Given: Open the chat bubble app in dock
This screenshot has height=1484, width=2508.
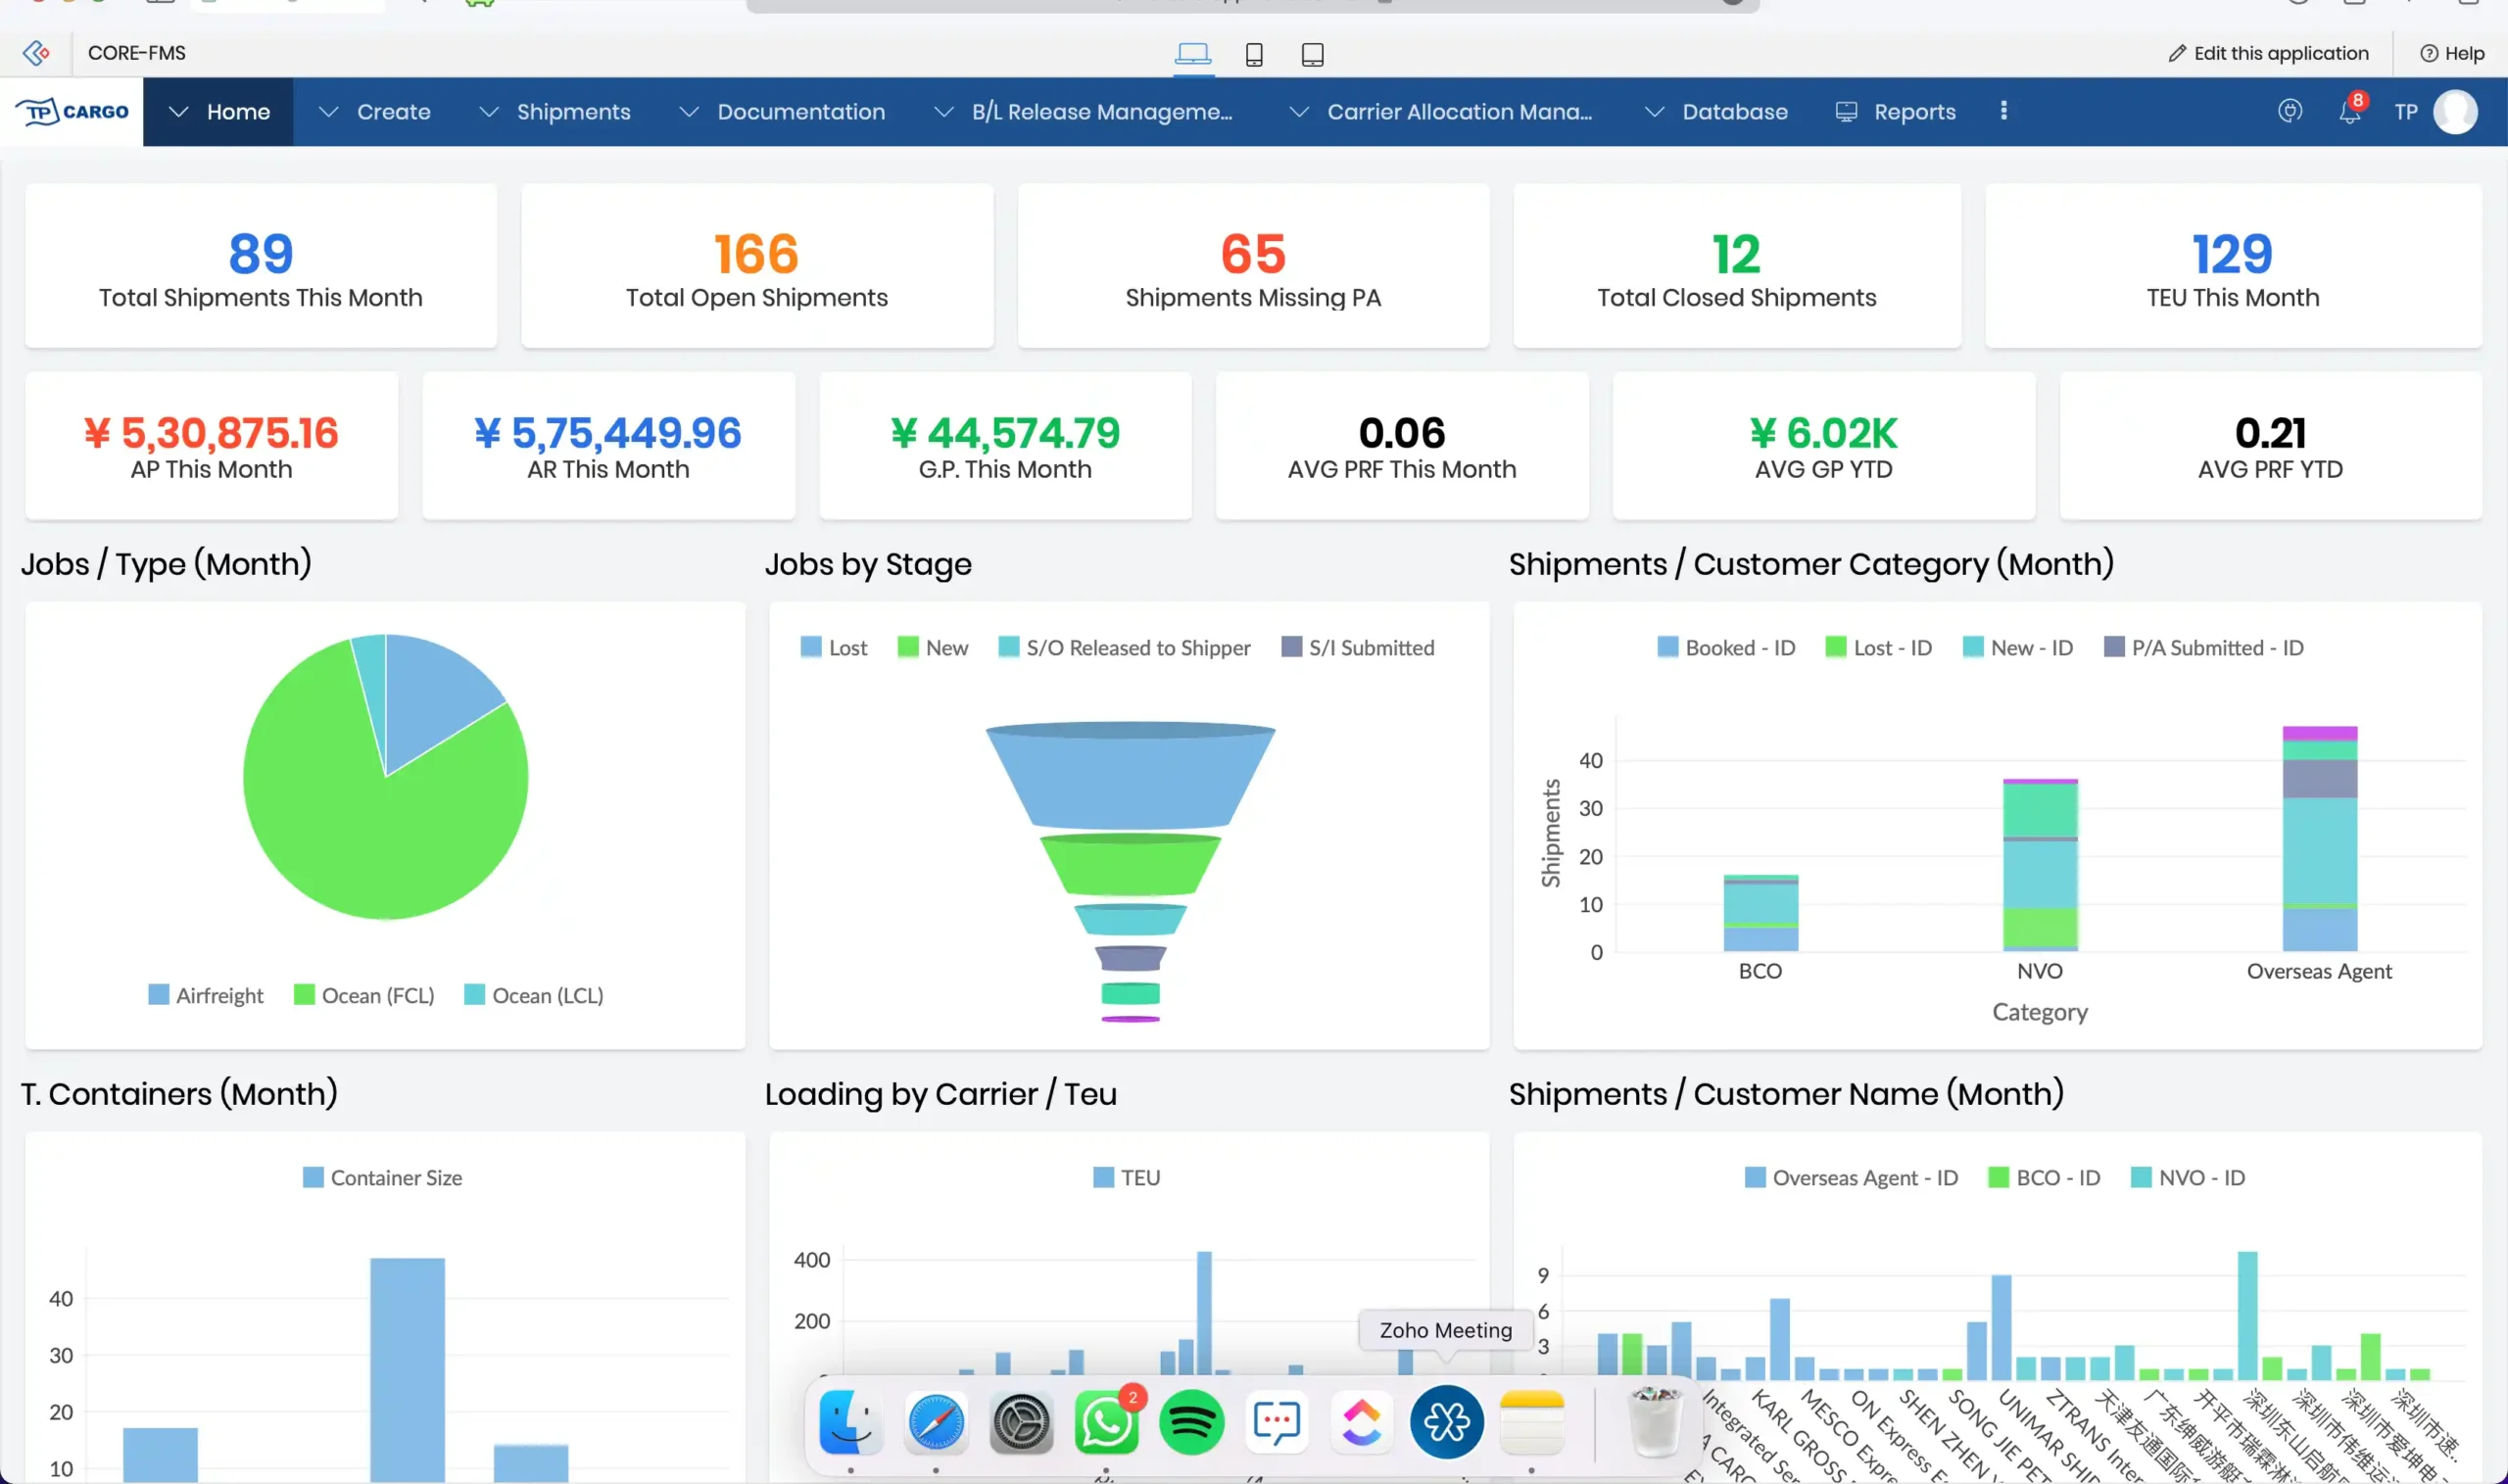Looking at the screenshot, I should coord(1277,1422).
